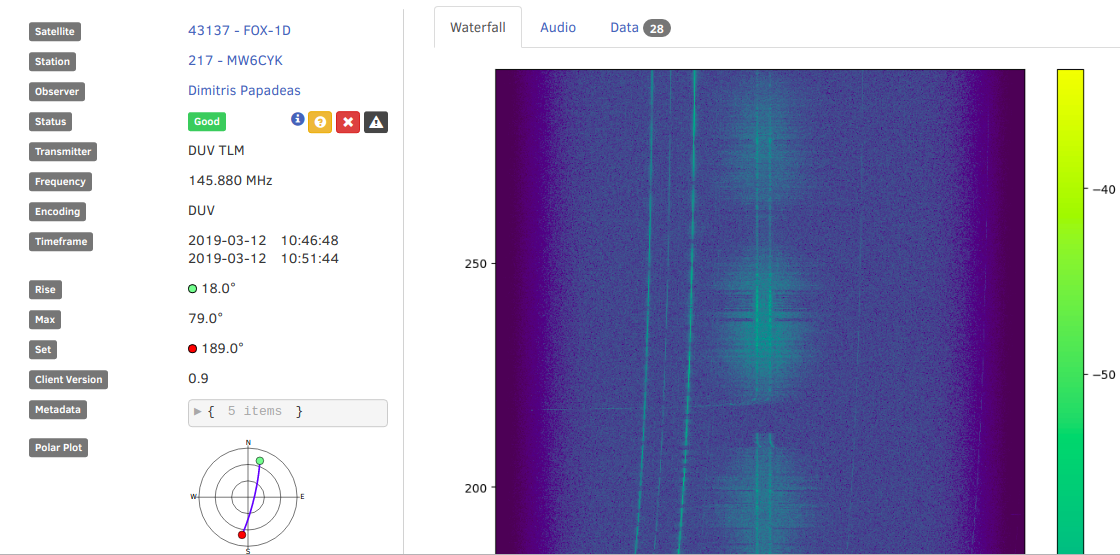Open observer profile Dimitris Papadeas
The height and width of the screenshot is (555, 1120).
(244, 91)
